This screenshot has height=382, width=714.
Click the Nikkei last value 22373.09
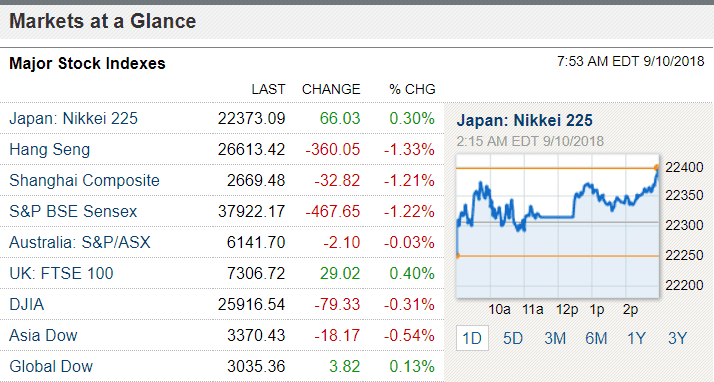251,118
